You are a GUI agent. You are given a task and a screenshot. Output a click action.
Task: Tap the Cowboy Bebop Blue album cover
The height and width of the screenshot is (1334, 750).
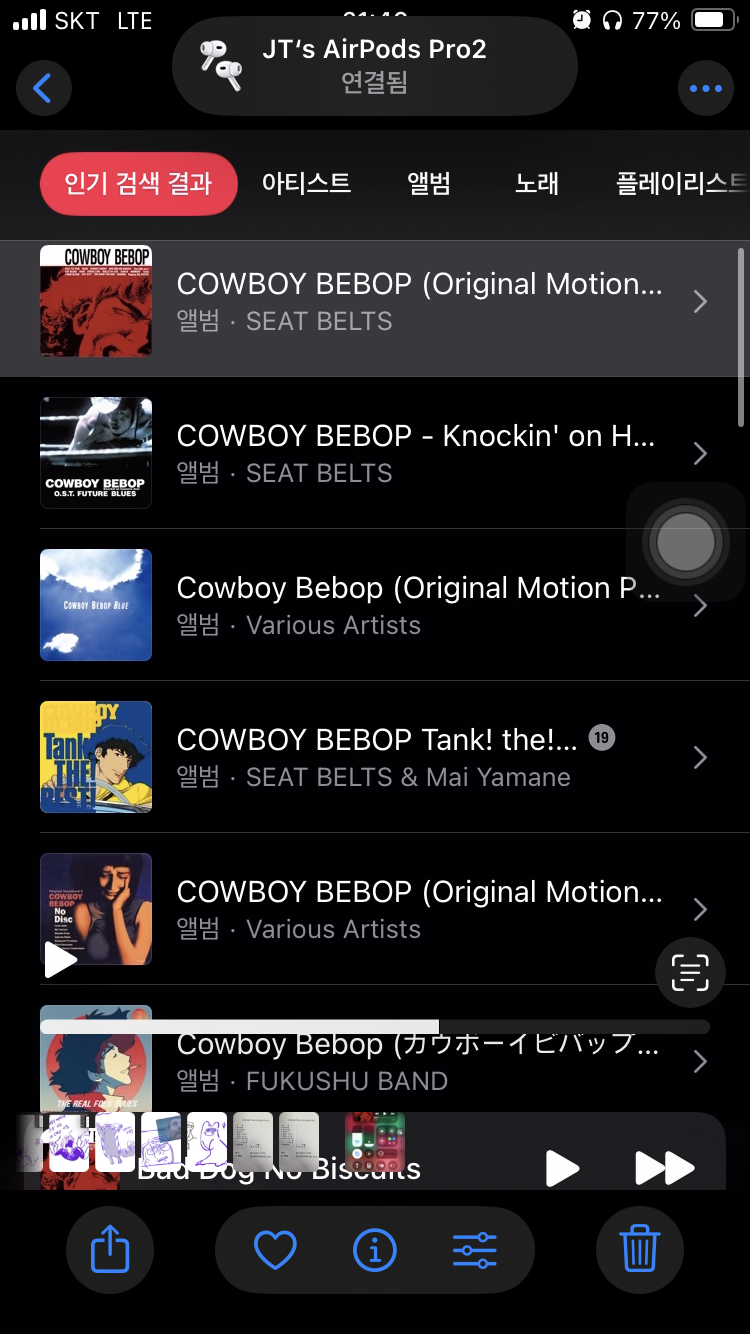pyautogui.click(x=96, y=605)
